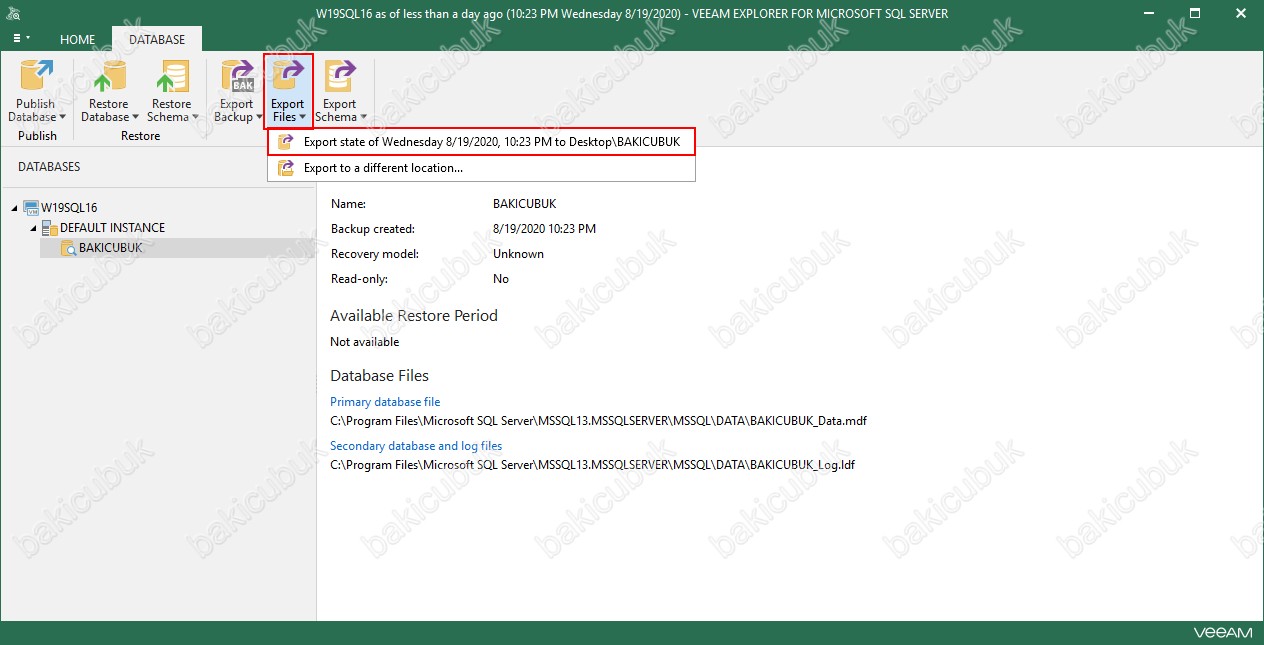The height and width of the screenshot is (645, 1264).
Task: Click the Export Schema icon
Action: (339, 76)
